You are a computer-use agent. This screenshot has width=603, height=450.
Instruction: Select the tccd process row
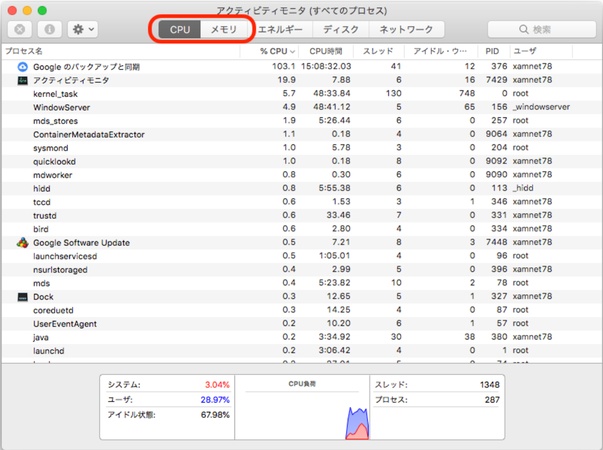coord(302,202)
